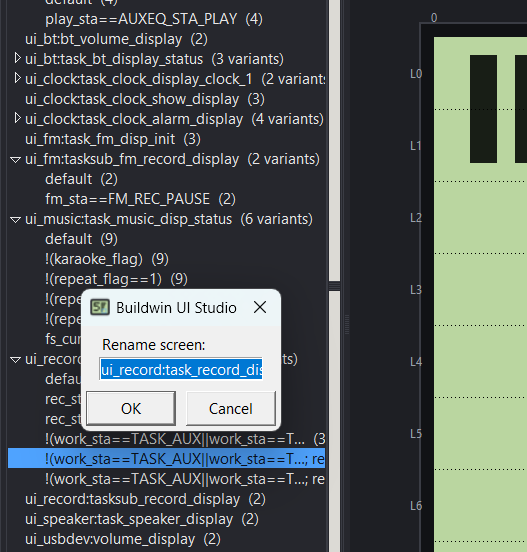Cancel the Rename screen dialog
527x552 pixels.
(231, 408)
